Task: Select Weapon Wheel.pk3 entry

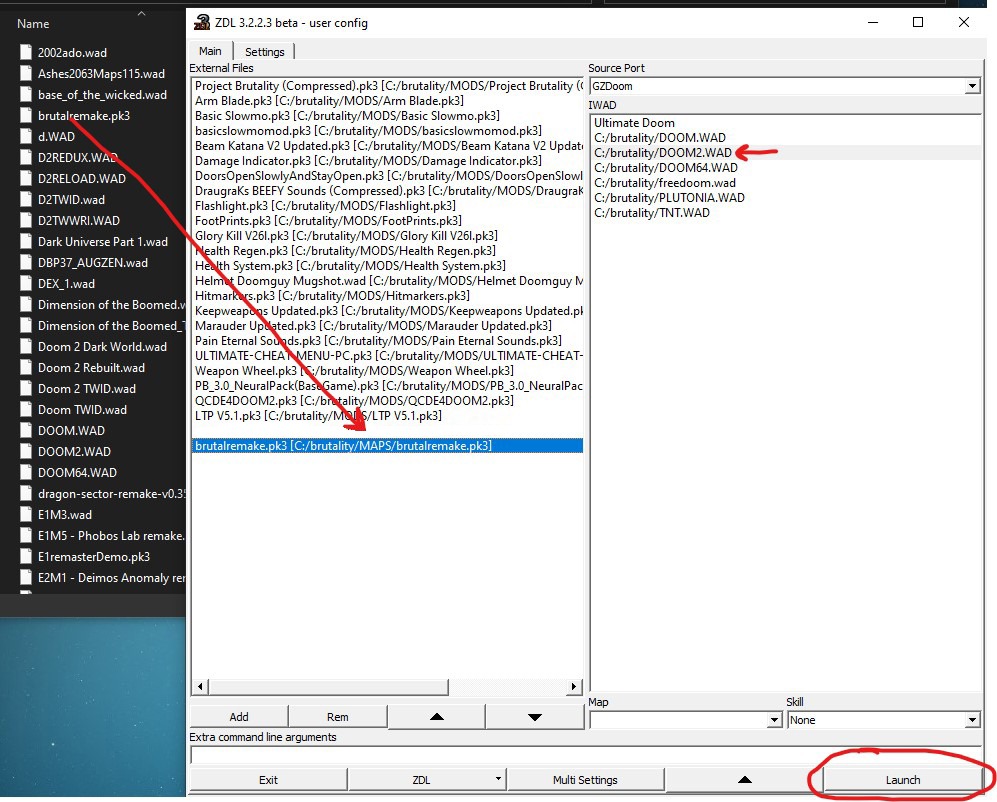Action: pos(387,371)
